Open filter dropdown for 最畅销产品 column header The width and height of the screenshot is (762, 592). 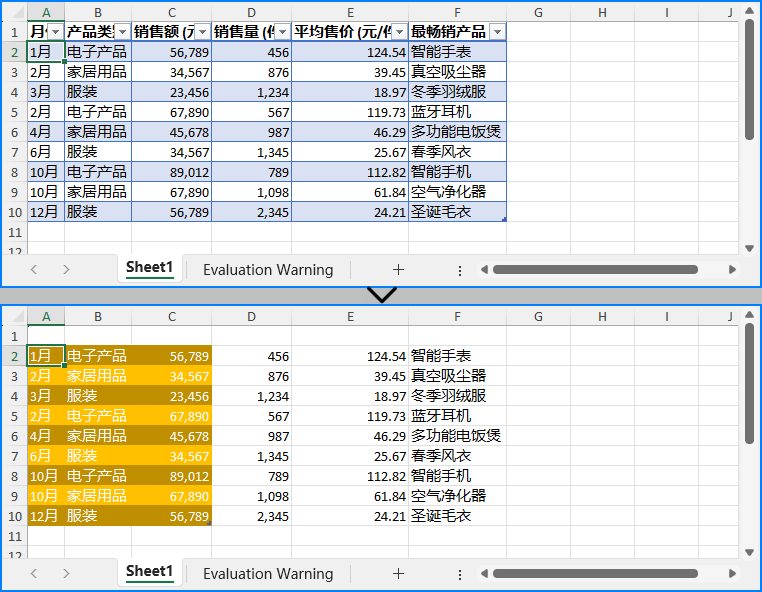pos(497,32)
